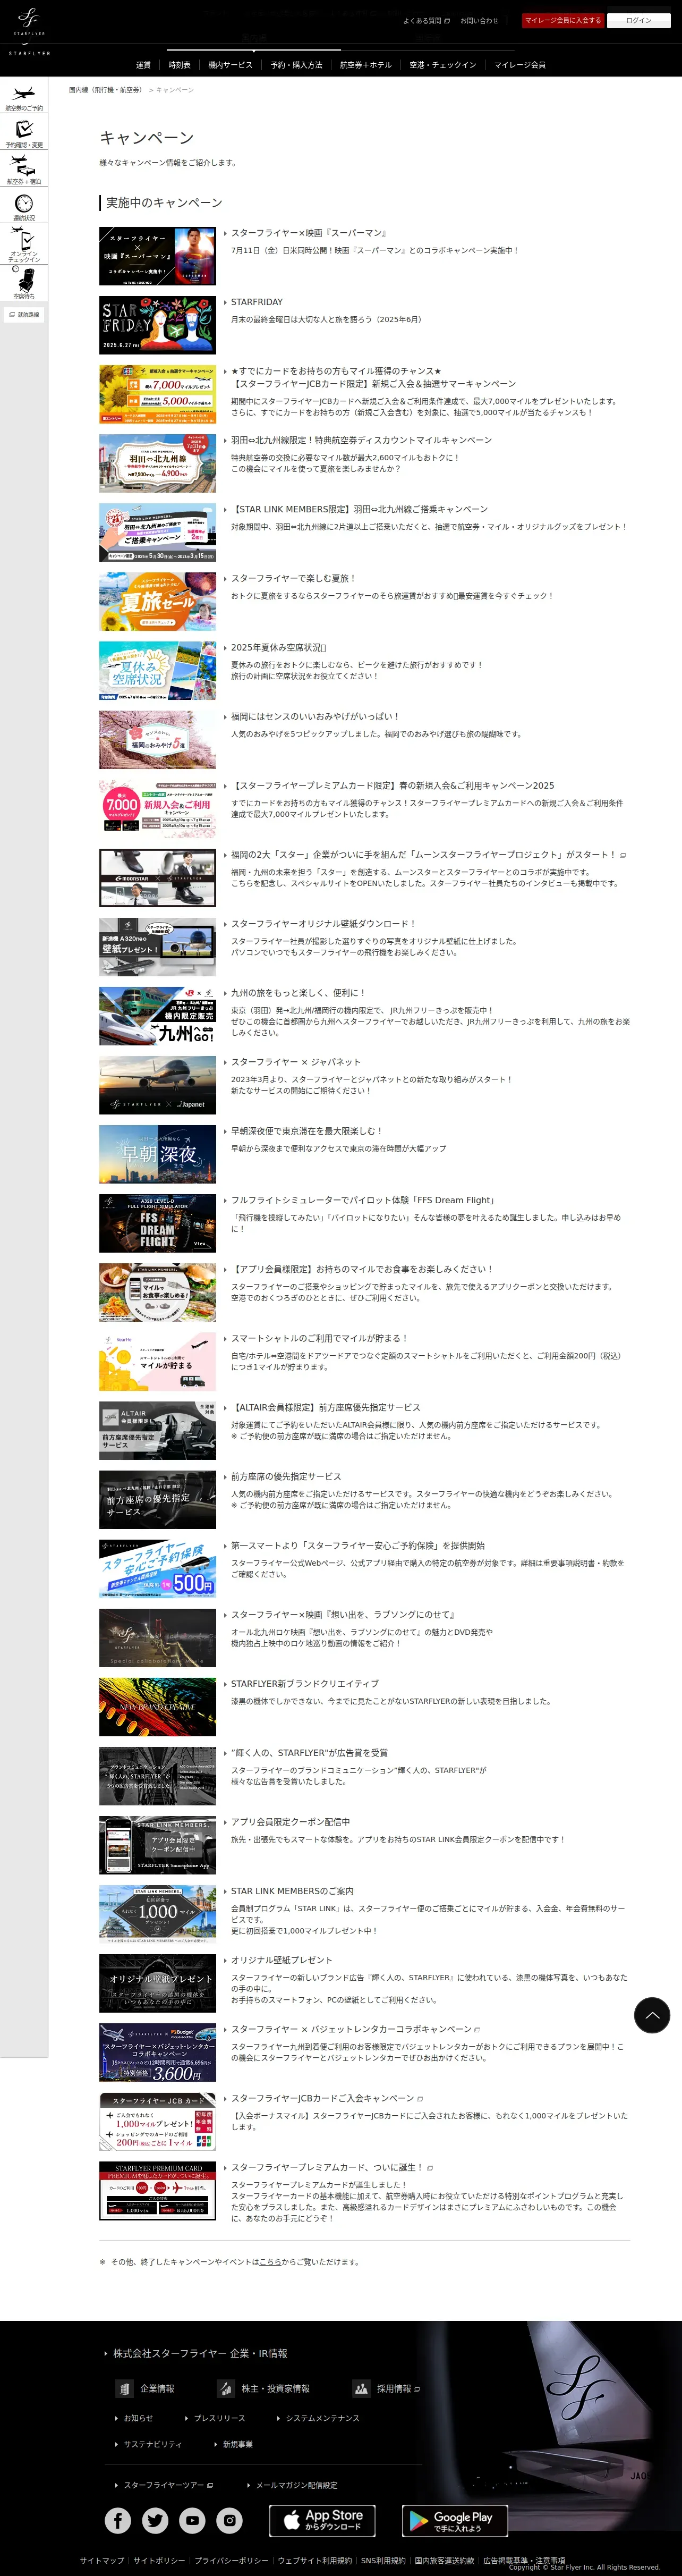682x2576 pixels.
Task: Open the Facebook icon in footer
Action: (118, 2521)
